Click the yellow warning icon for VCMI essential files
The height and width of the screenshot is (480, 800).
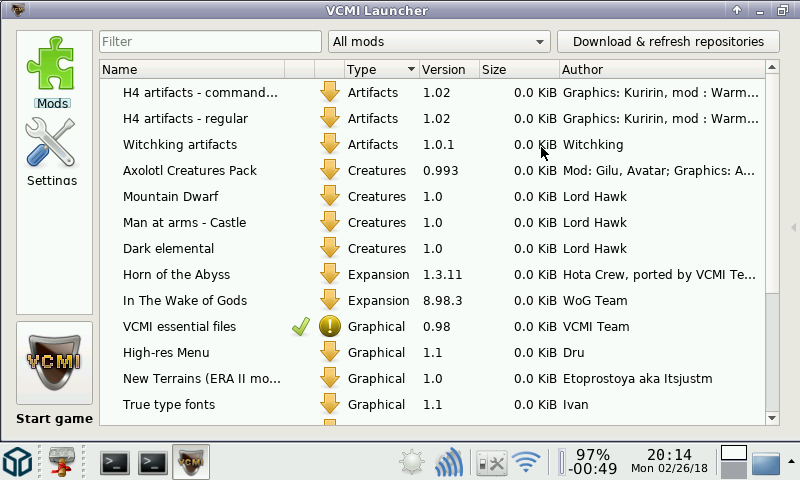(x=330, y=327)
